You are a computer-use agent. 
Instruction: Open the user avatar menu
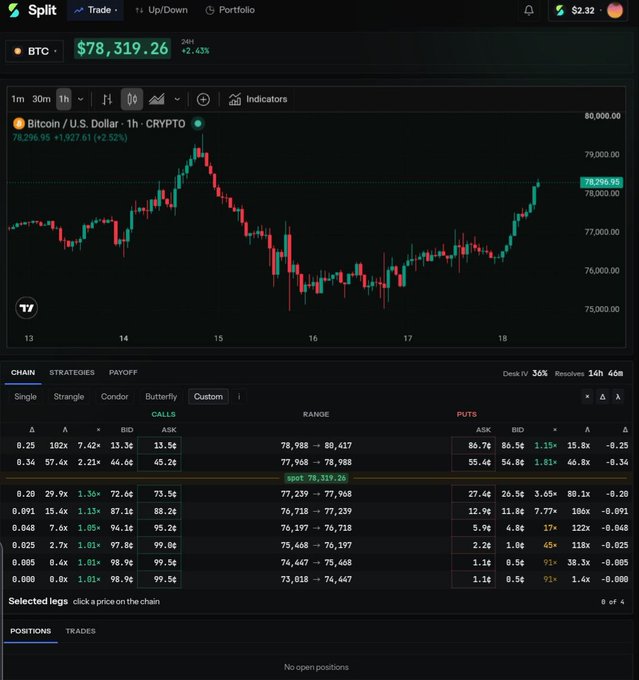614,10
